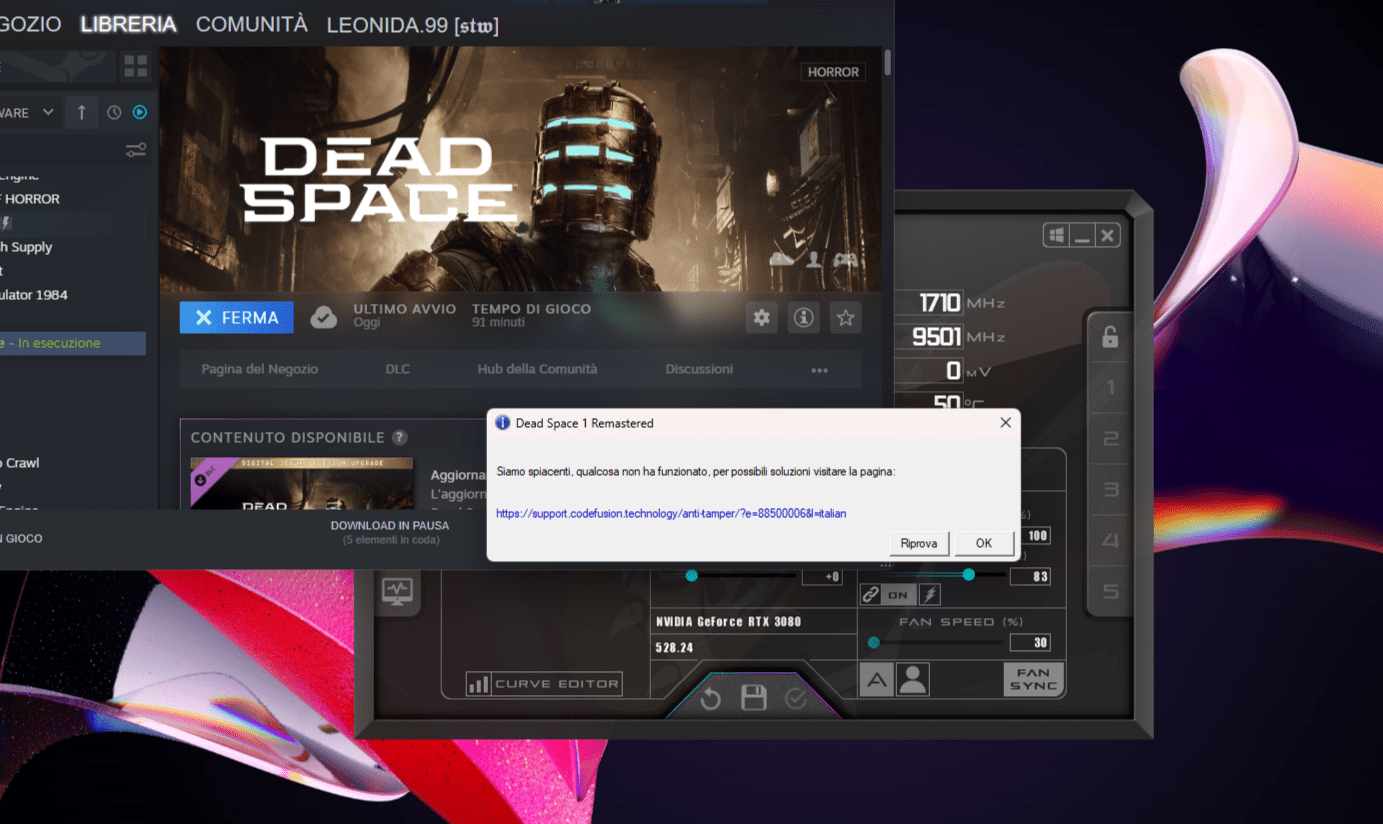Click the OC Scanner lightning icon
Image resolution: width=1383 pixels, height=824 pixels.
point(930,594)
